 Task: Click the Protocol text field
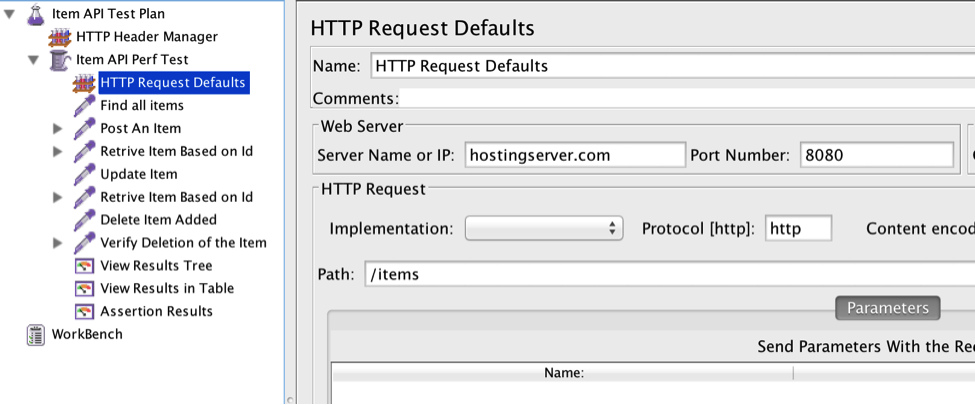[x=797, y=229]
